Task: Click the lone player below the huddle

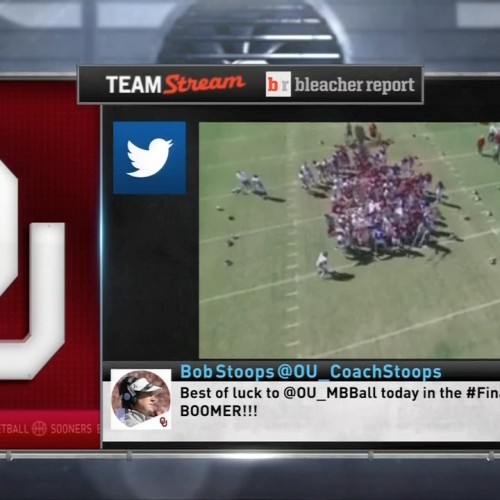Action: pyautogui.click(x=323, y=263)
